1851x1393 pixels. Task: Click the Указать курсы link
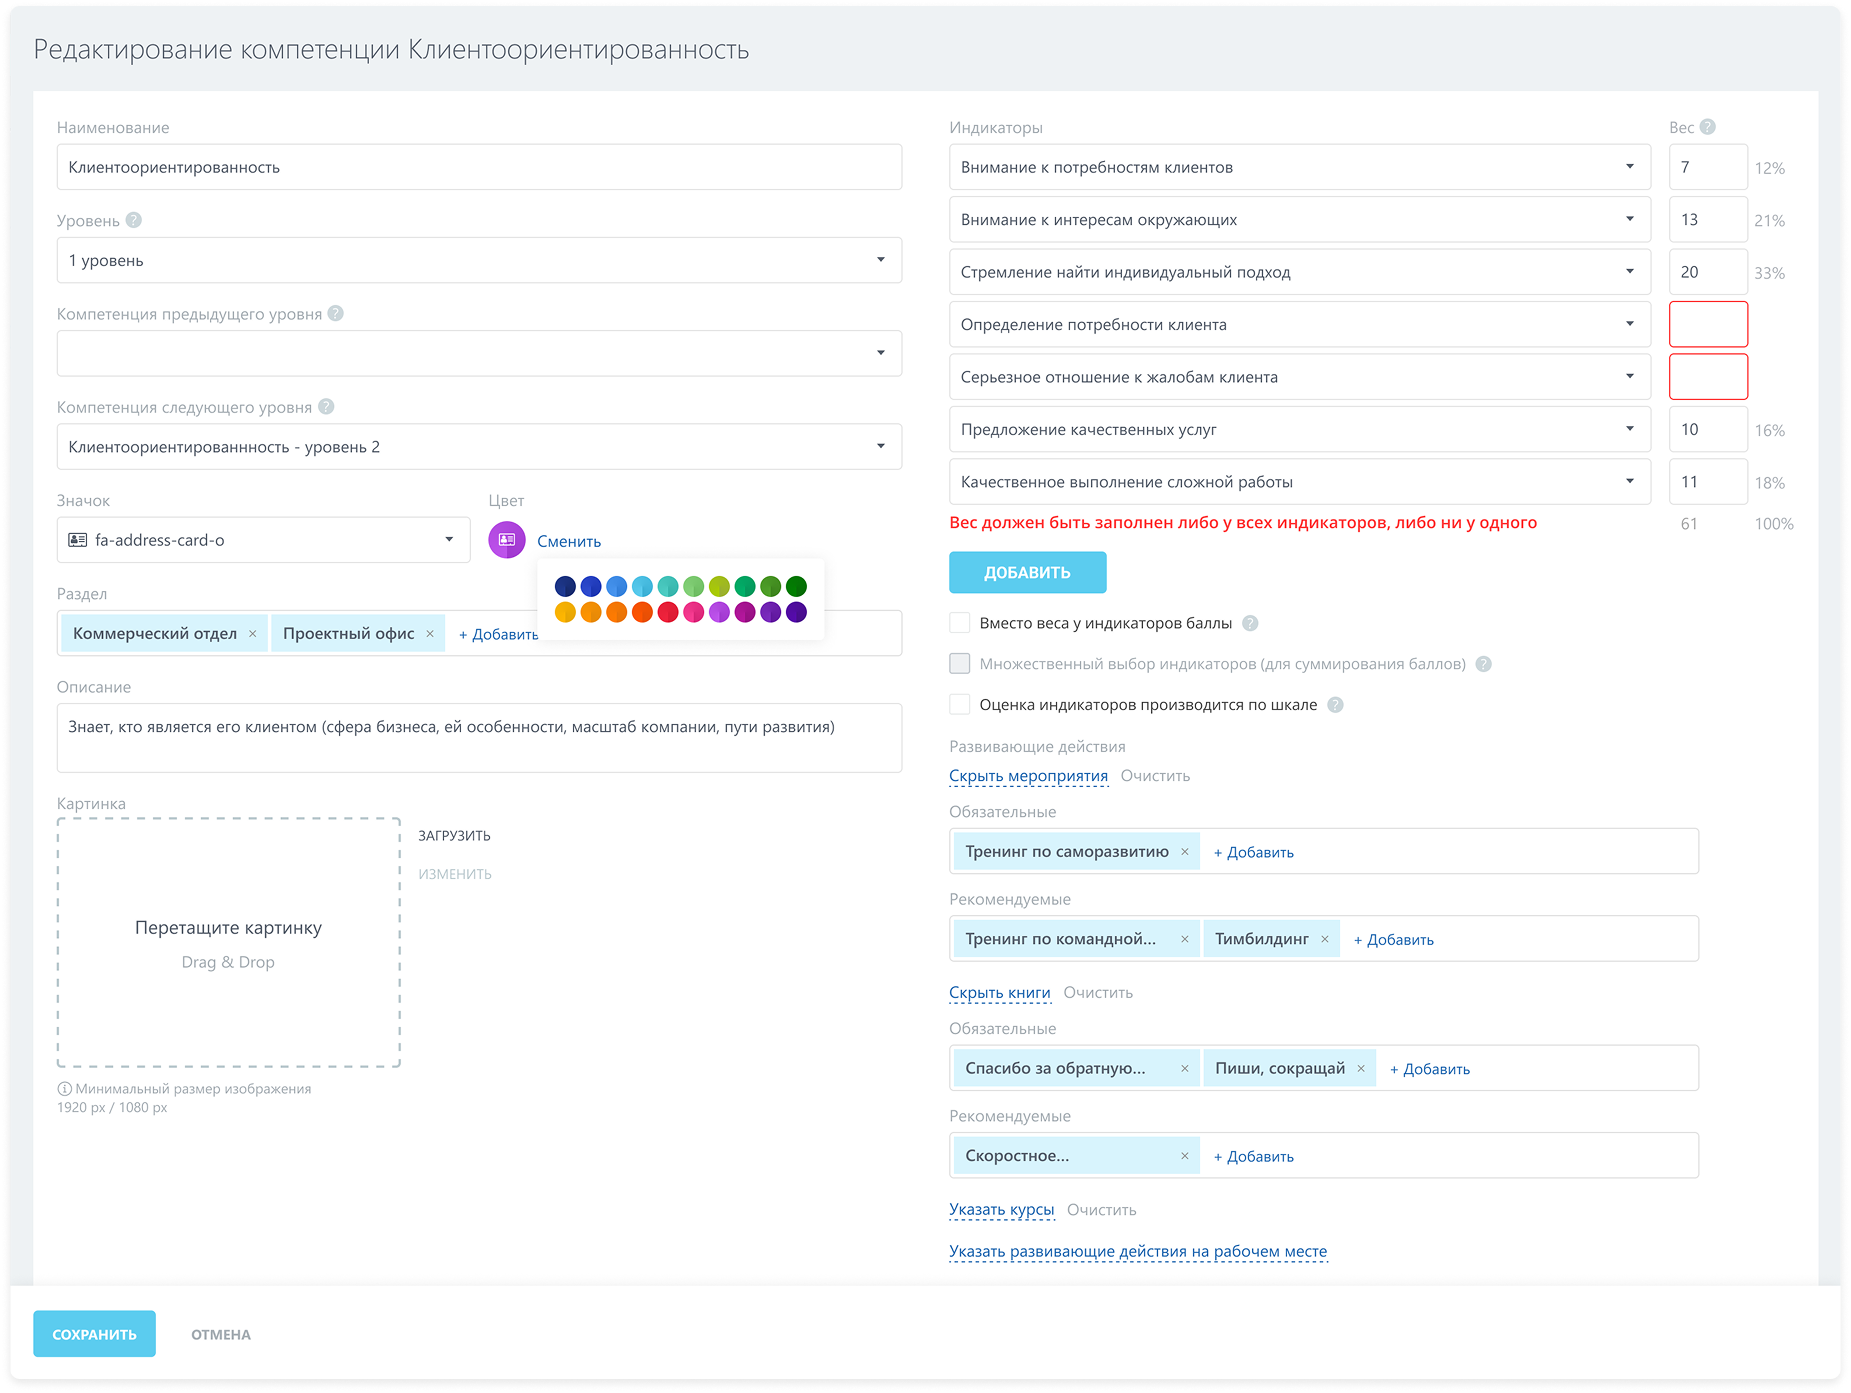point(1001,1210)
